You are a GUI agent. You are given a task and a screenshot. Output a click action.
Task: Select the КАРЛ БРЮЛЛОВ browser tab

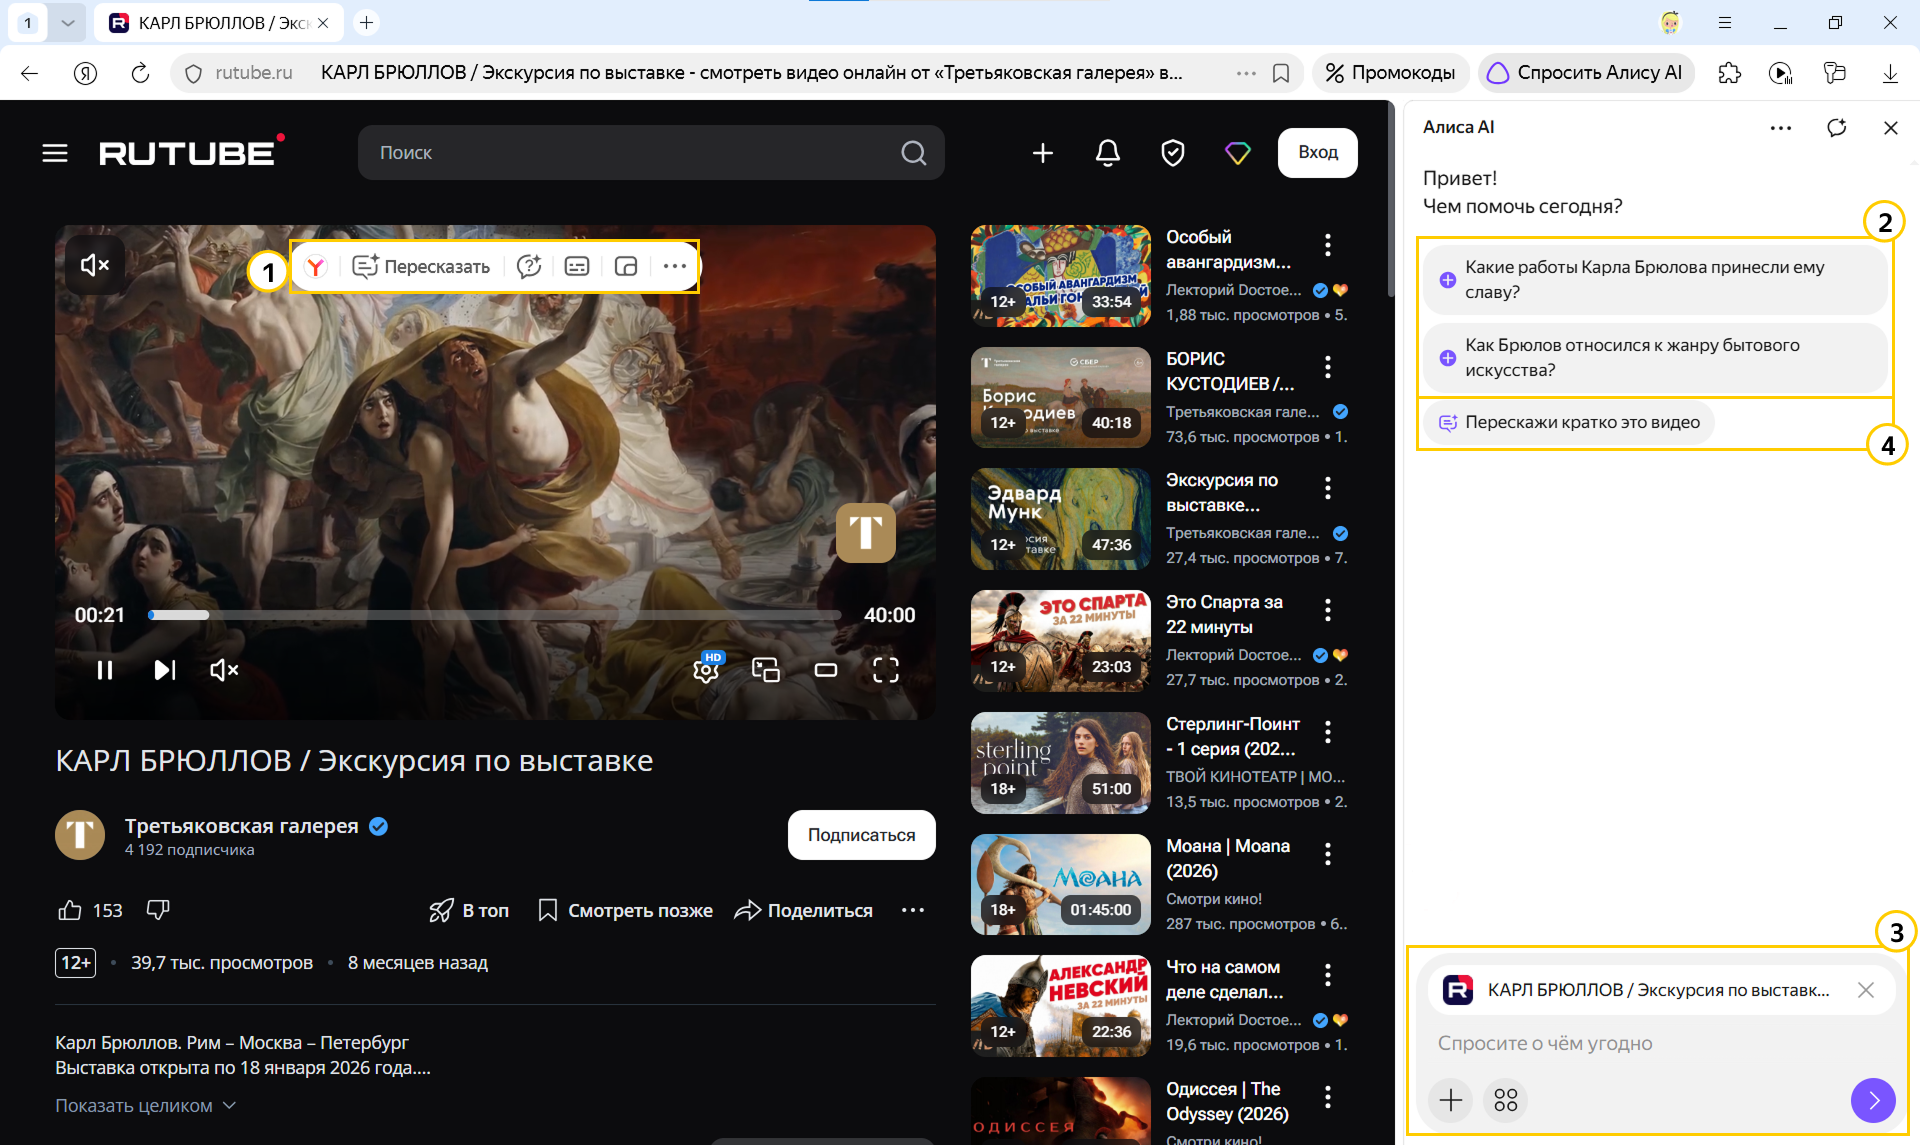[219, 22]
